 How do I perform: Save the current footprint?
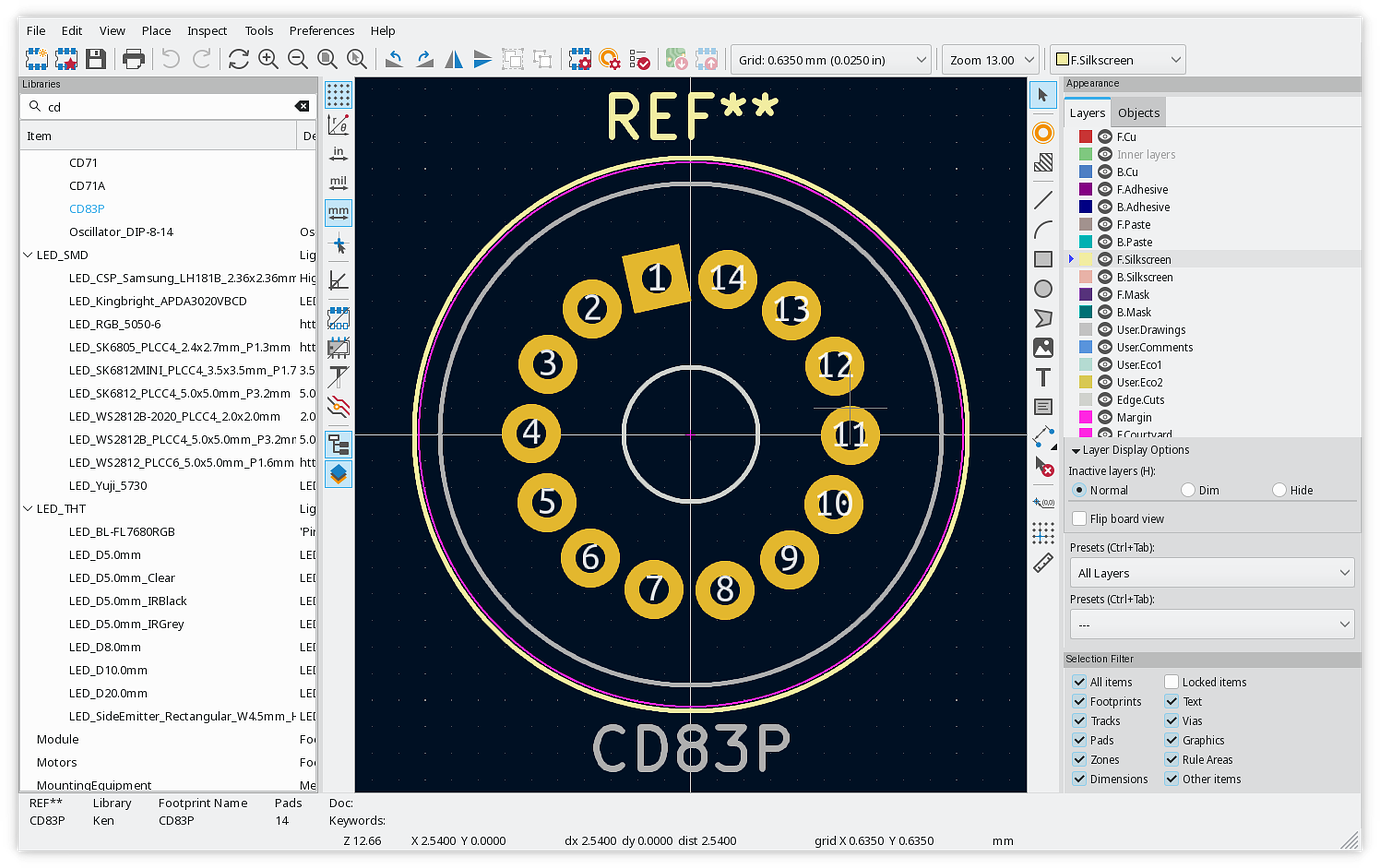pyautogui.click(x=93, y=59)
